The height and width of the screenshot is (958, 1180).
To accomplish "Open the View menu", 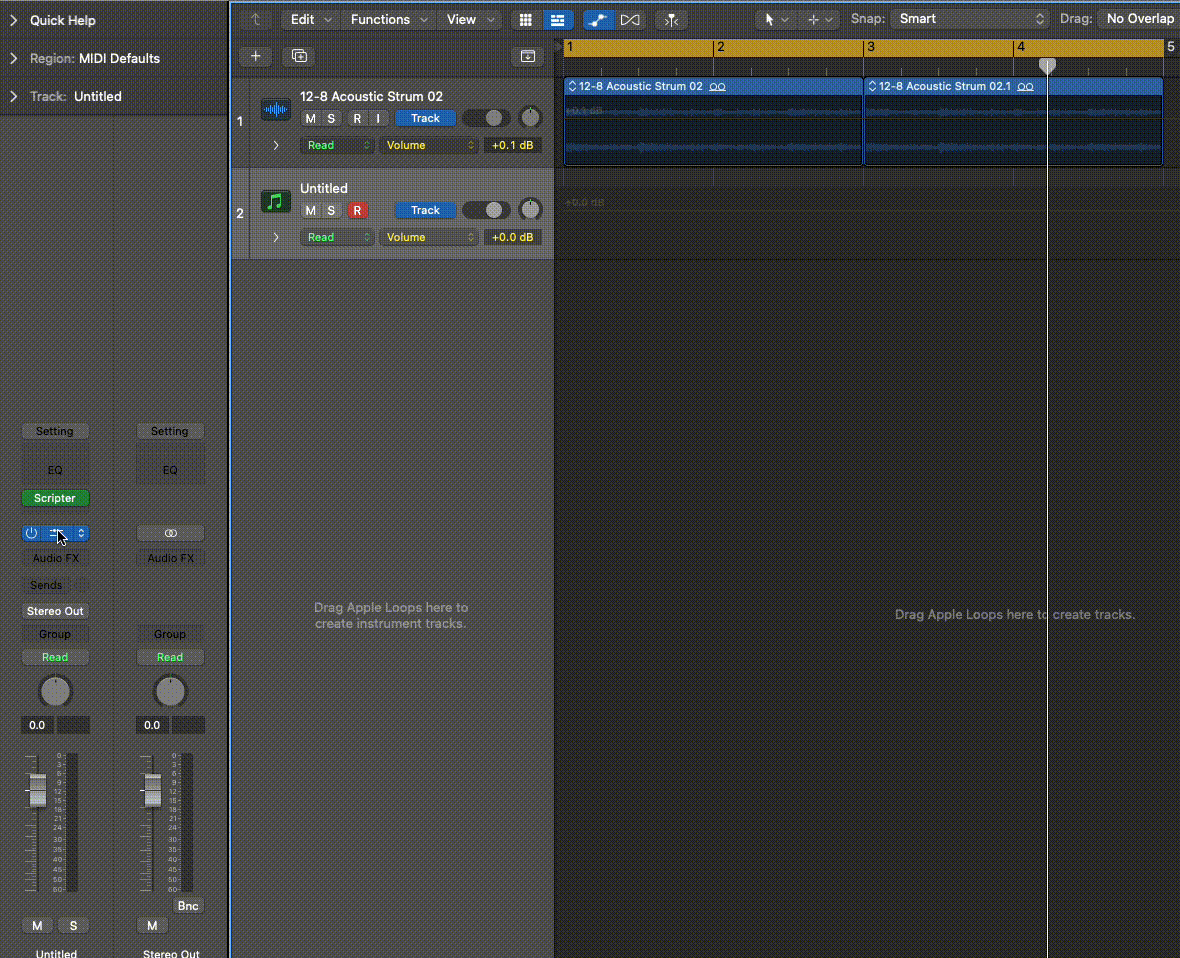I will (x=470, y=20).
